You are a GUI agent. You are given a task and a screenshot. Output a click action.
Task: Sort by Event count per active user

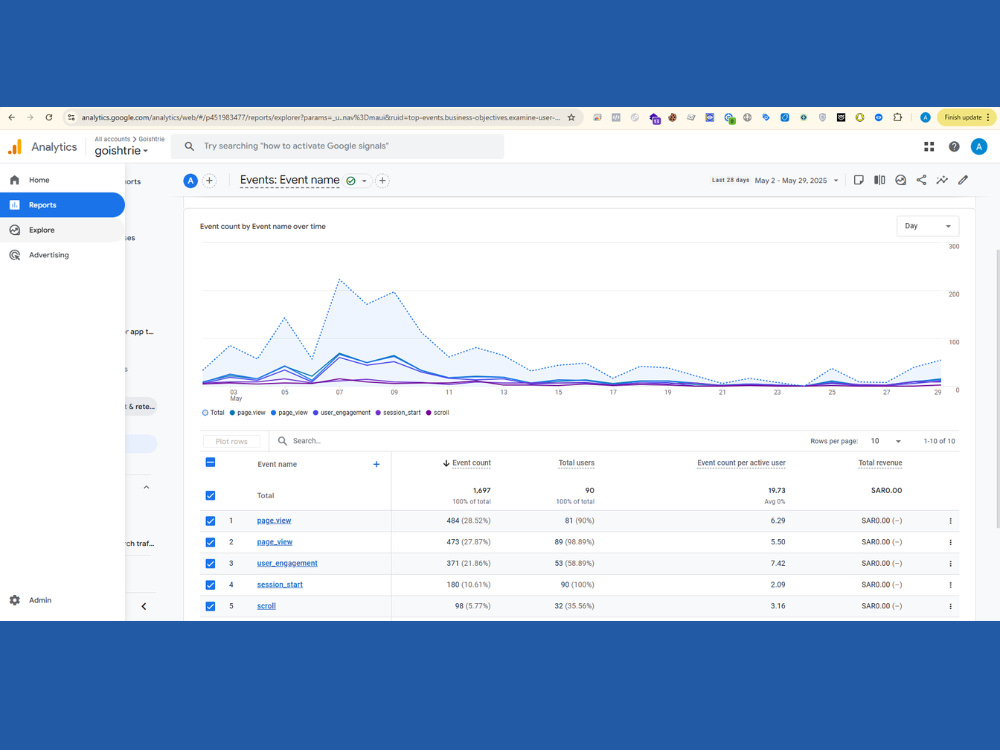[741, 463]
